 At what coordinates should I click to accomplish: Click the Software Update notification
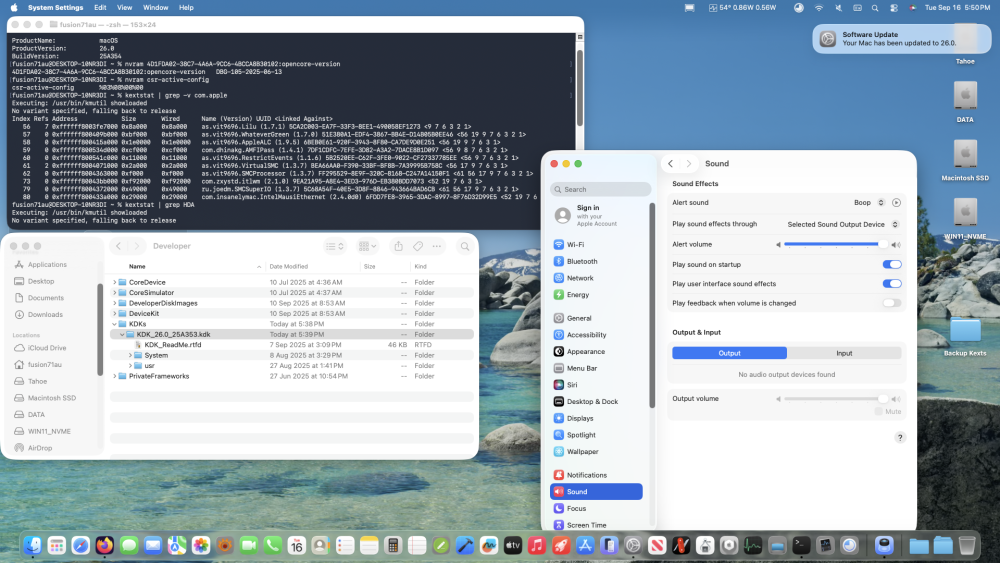pos(902,39)
